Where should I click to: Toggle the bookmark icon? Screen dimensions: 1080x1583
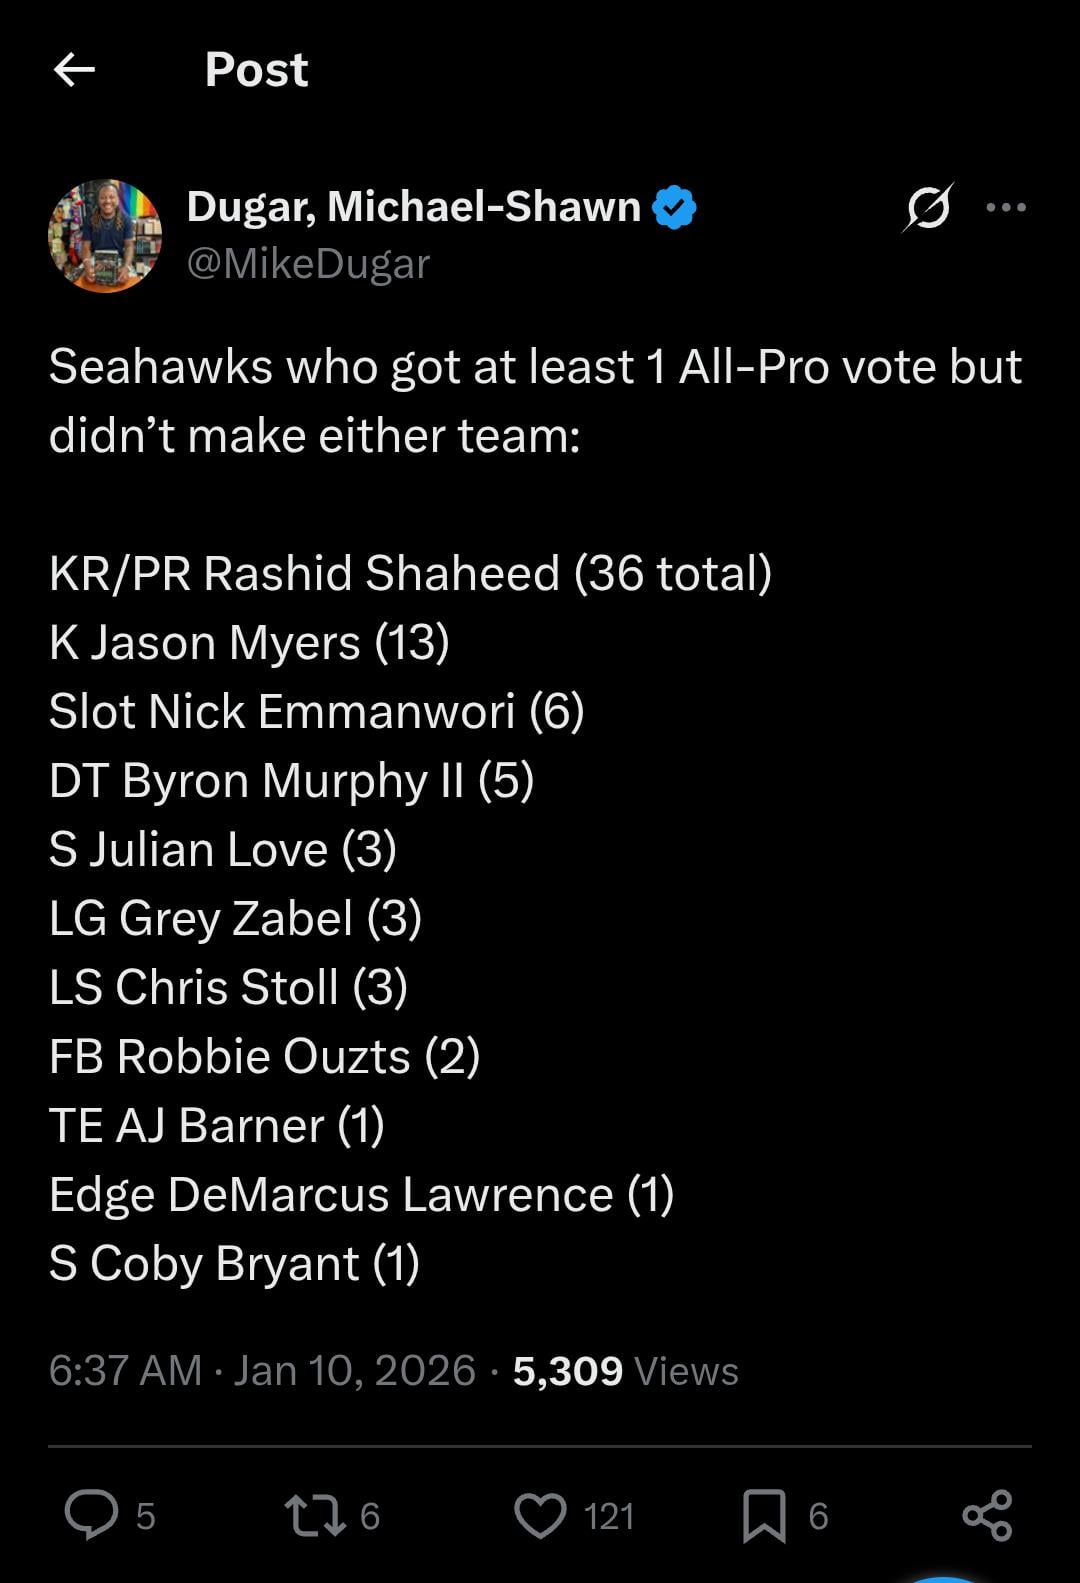coord(764,1514)
